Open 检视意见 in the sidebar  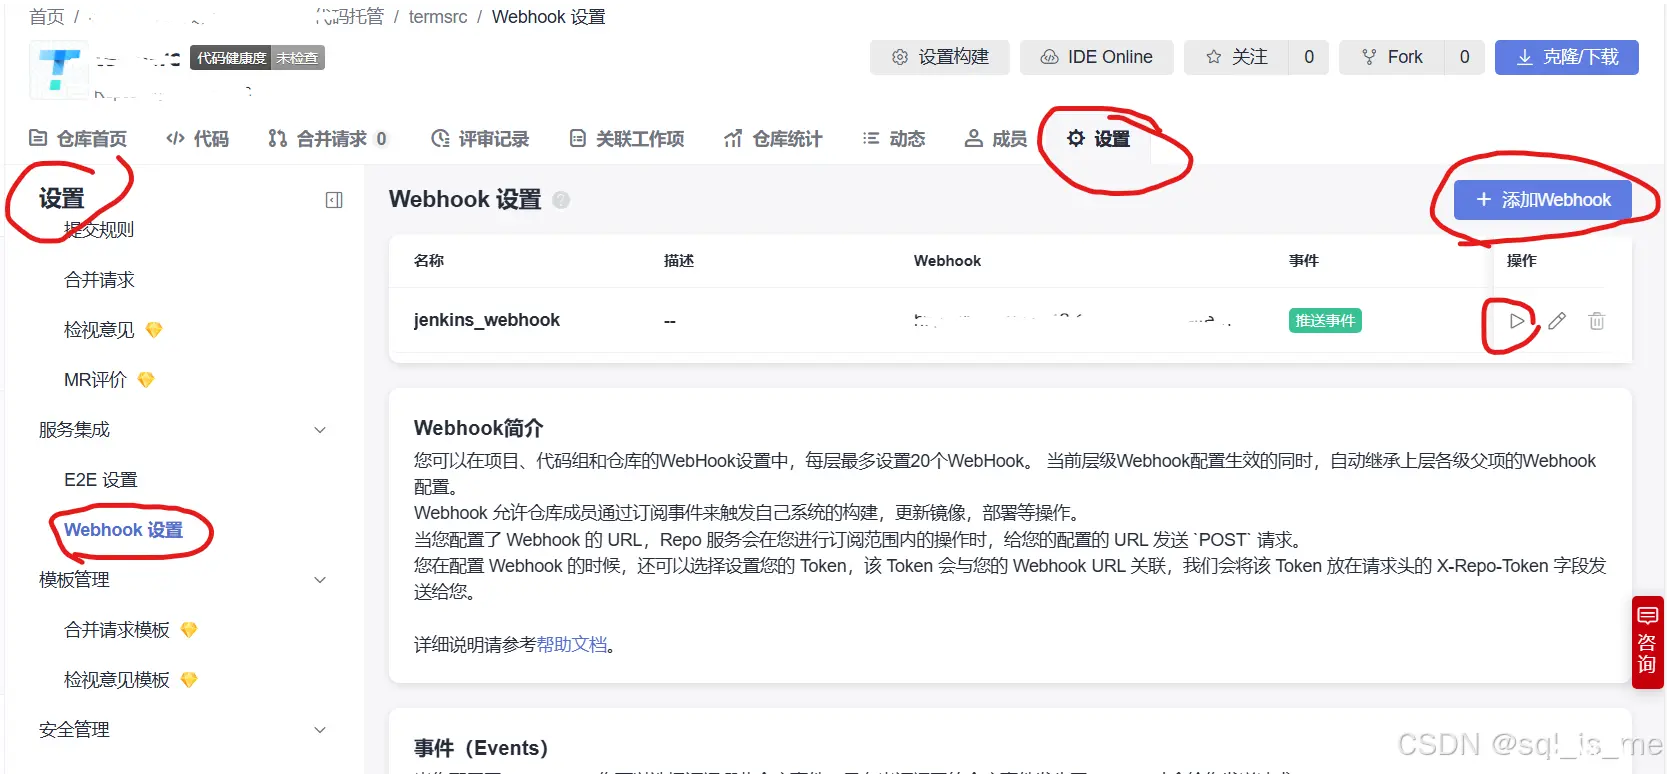point(99,329)
